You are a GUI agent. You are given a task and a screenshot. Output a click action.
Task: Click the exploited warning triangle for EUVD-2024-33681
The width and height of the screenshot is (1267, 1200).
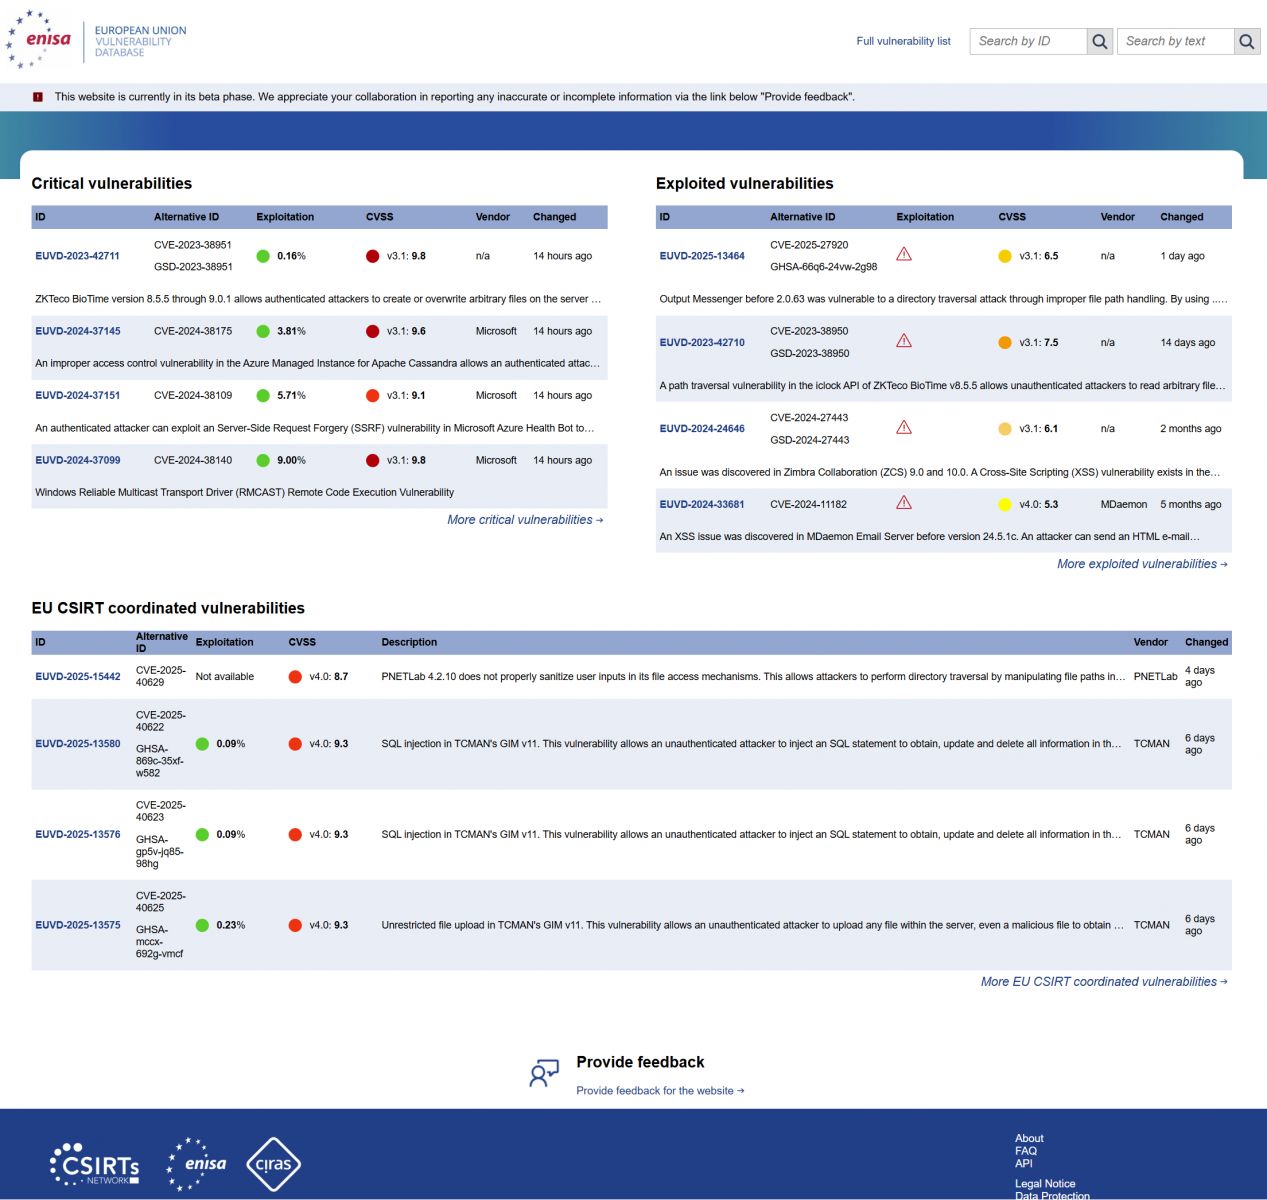coord(904,503)
